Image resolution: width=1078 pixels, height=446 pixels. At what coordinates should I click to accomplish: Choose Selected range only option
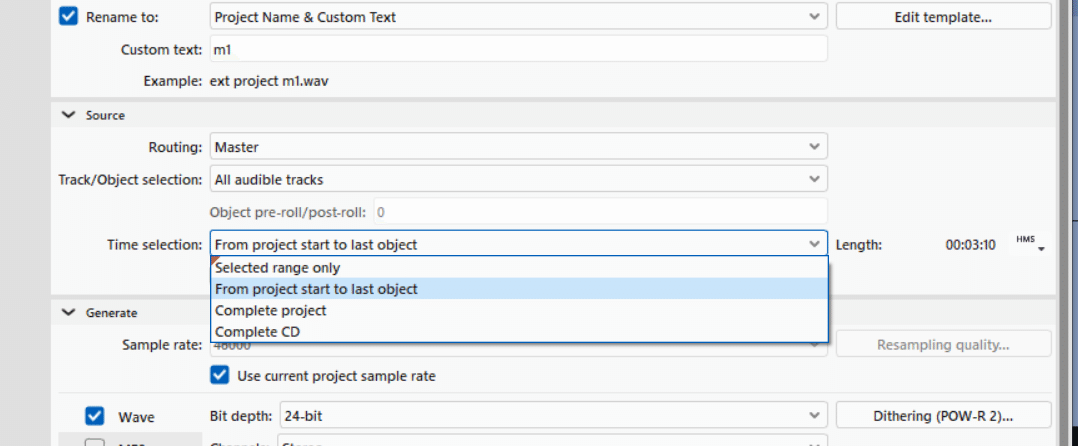278,268
